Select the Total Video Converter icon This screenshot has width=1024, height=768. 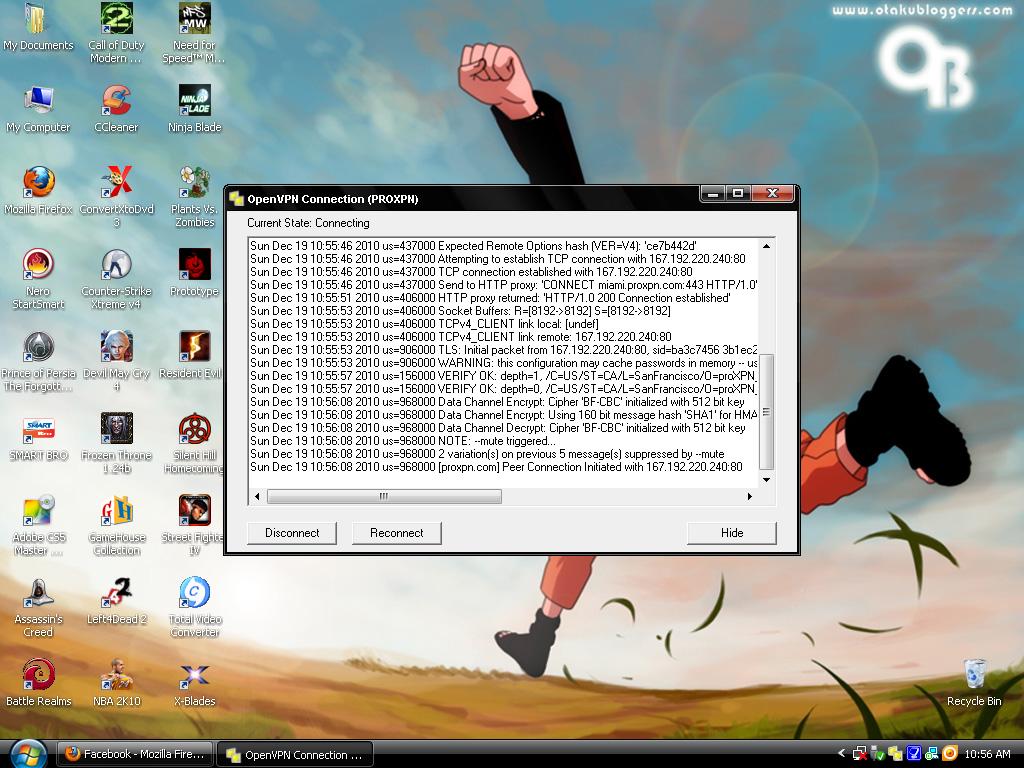pyautogui.click(x=195, y=607)
